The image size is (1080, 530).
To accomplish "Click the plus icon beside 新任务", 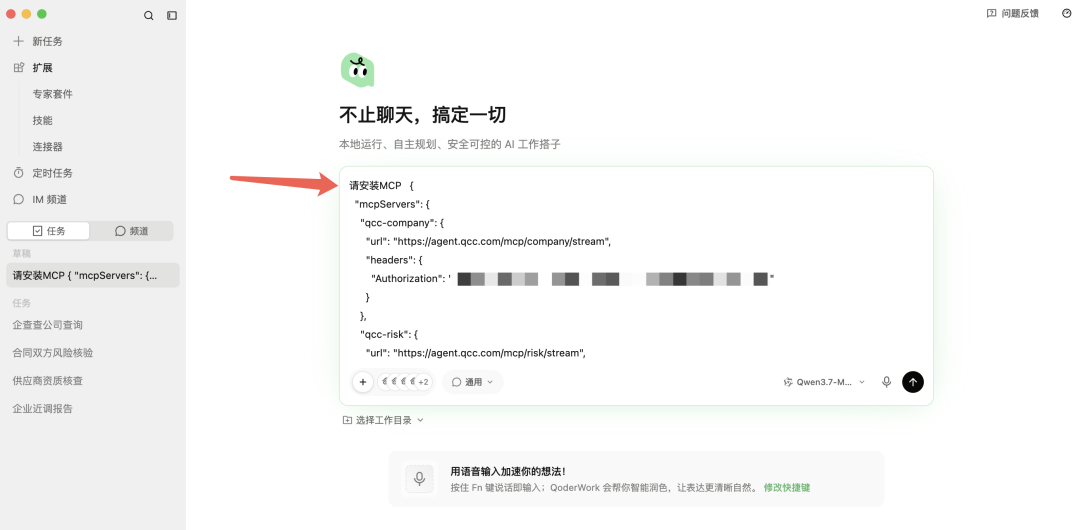I will coord(19,41).
